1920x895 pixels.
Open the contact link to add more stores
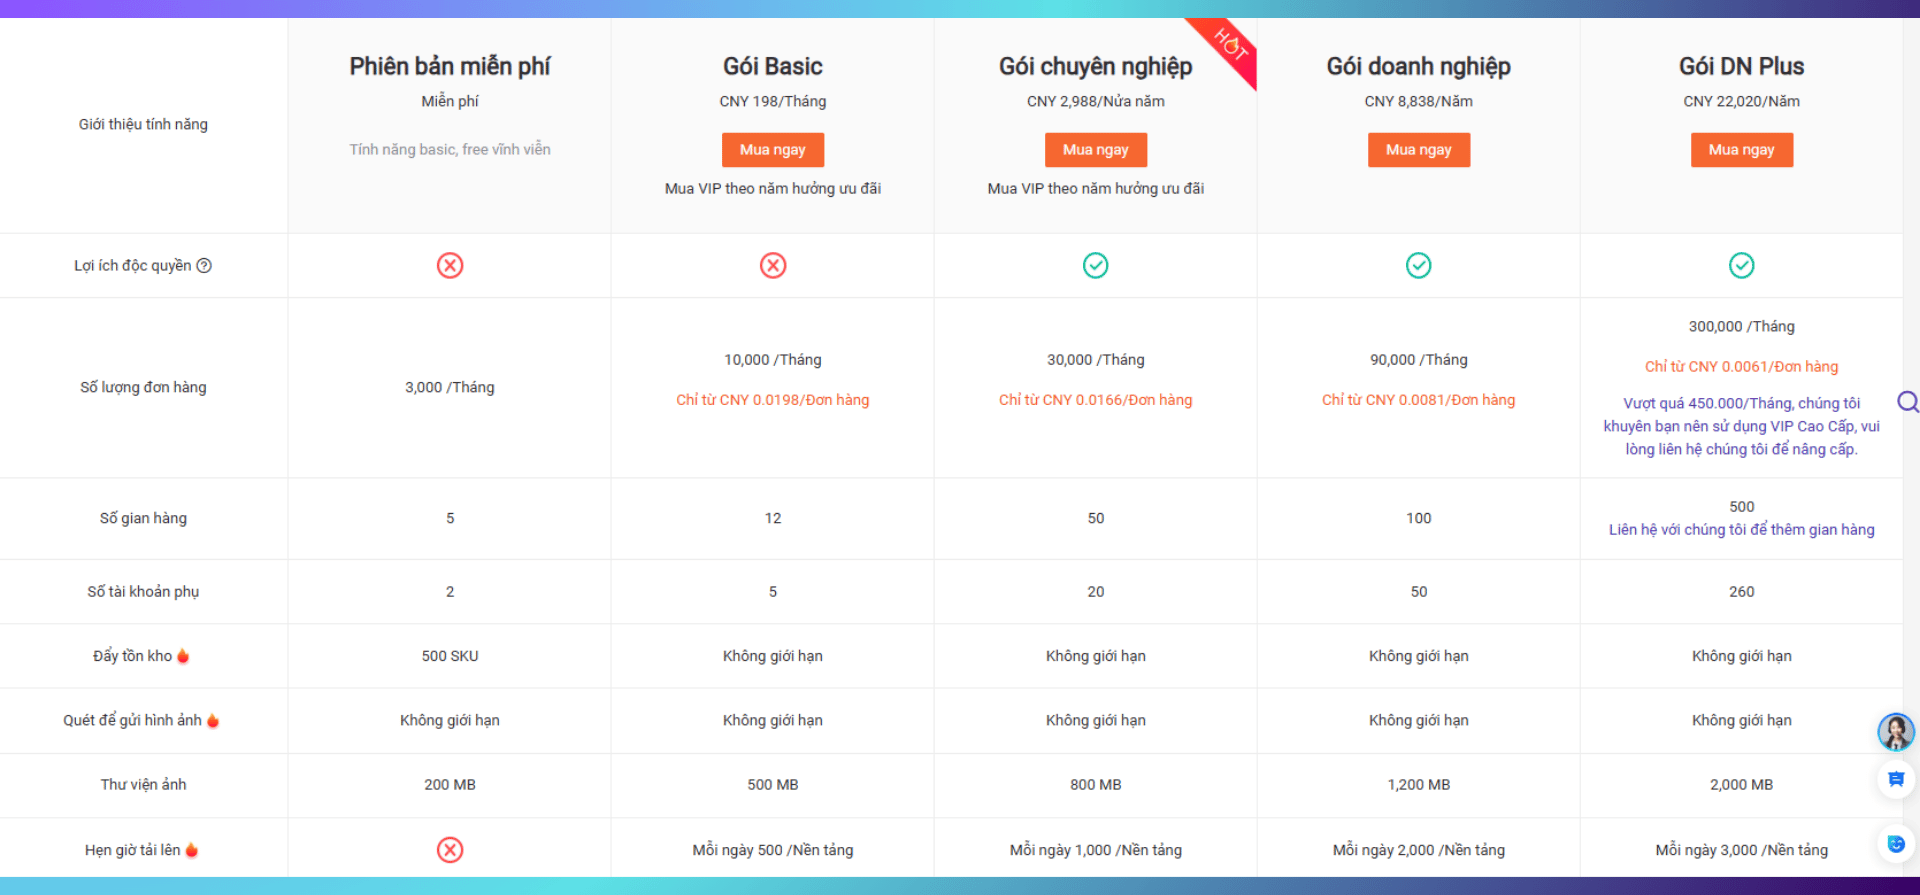tap(1741, 530)
